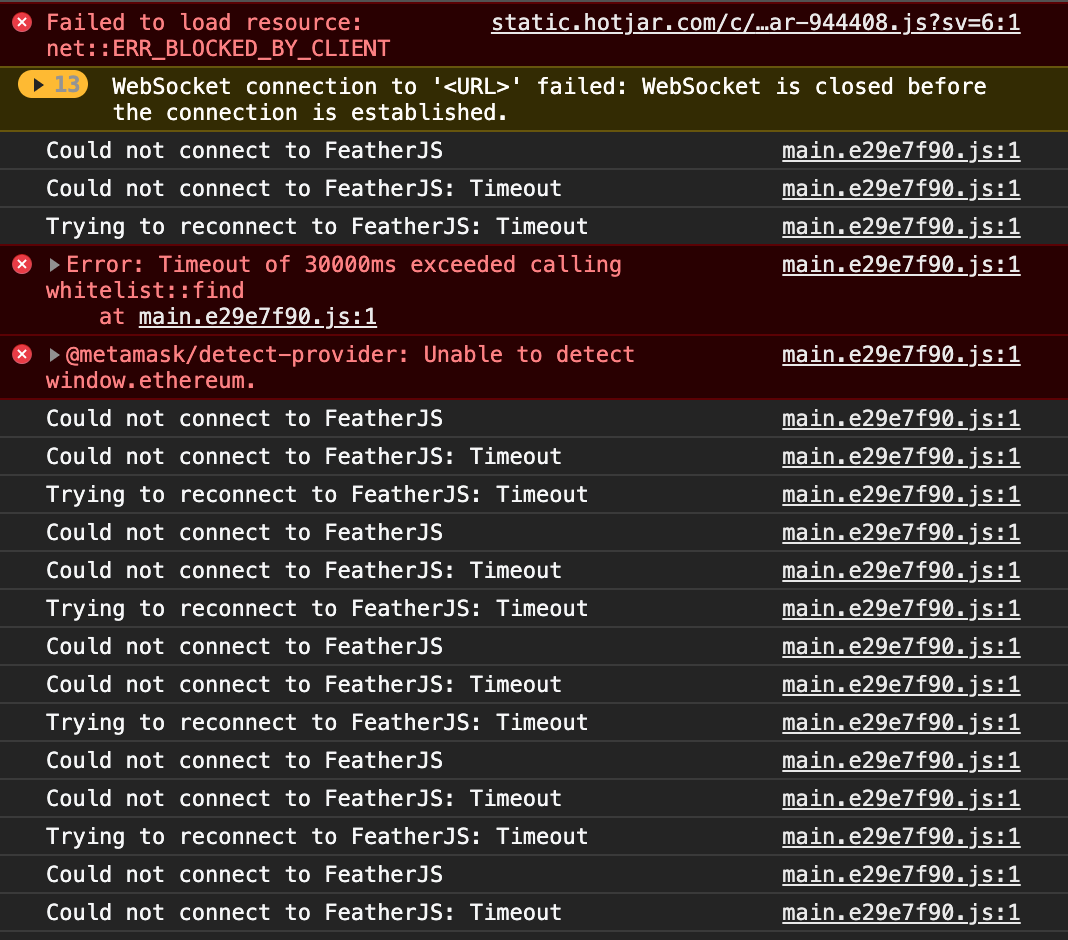Image resolution: width=1068 pixels, height=940 pixels.
Task: Open the stack trace link after 'at'
Action: coord(257,317)
